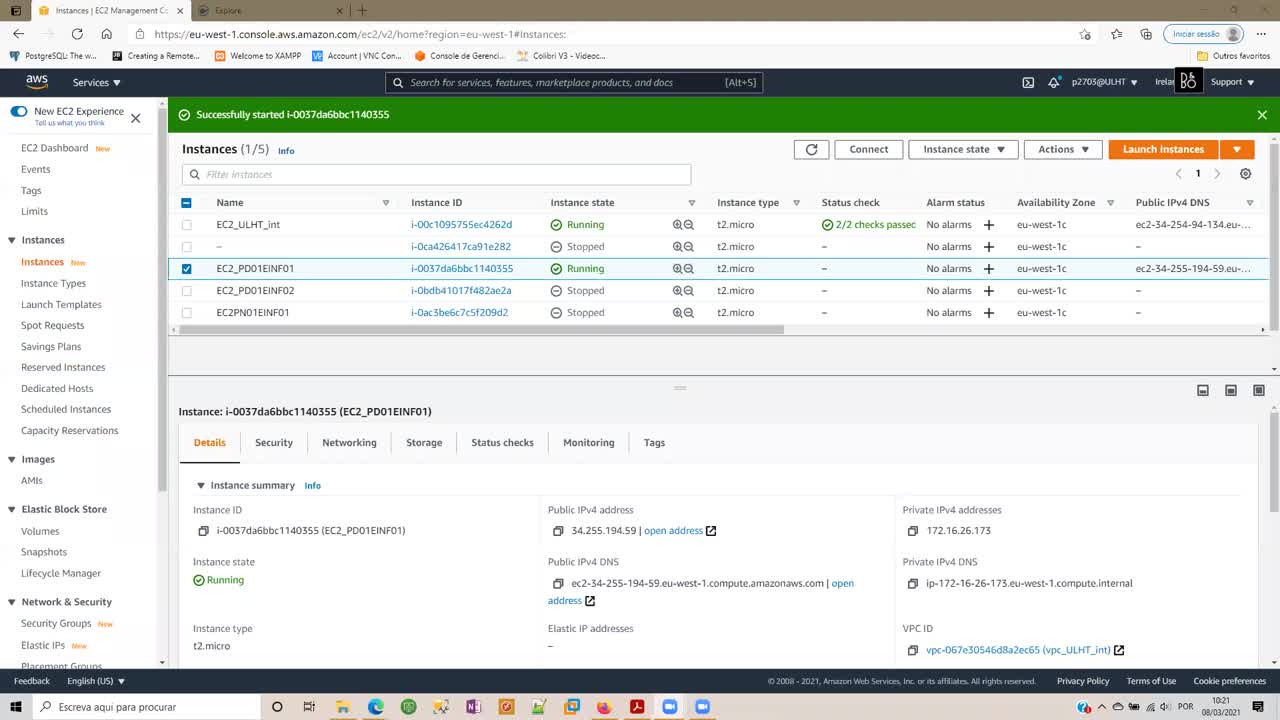1280x720 pixels.
Task: Open the Feedback link in the footer
Action: 32,681
